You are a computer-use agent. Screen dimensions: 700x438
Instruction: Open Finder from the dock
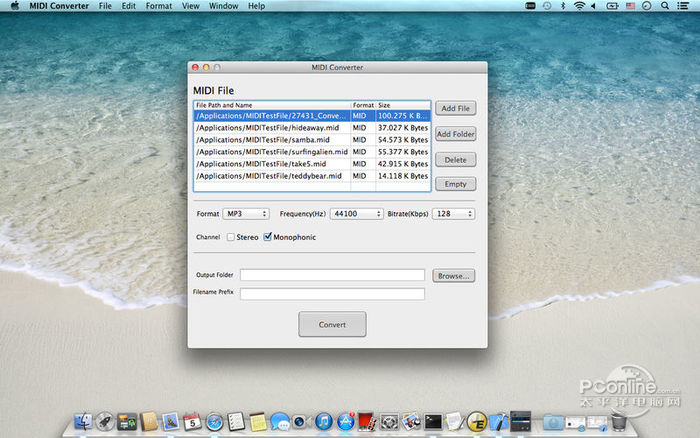point(81,421)
